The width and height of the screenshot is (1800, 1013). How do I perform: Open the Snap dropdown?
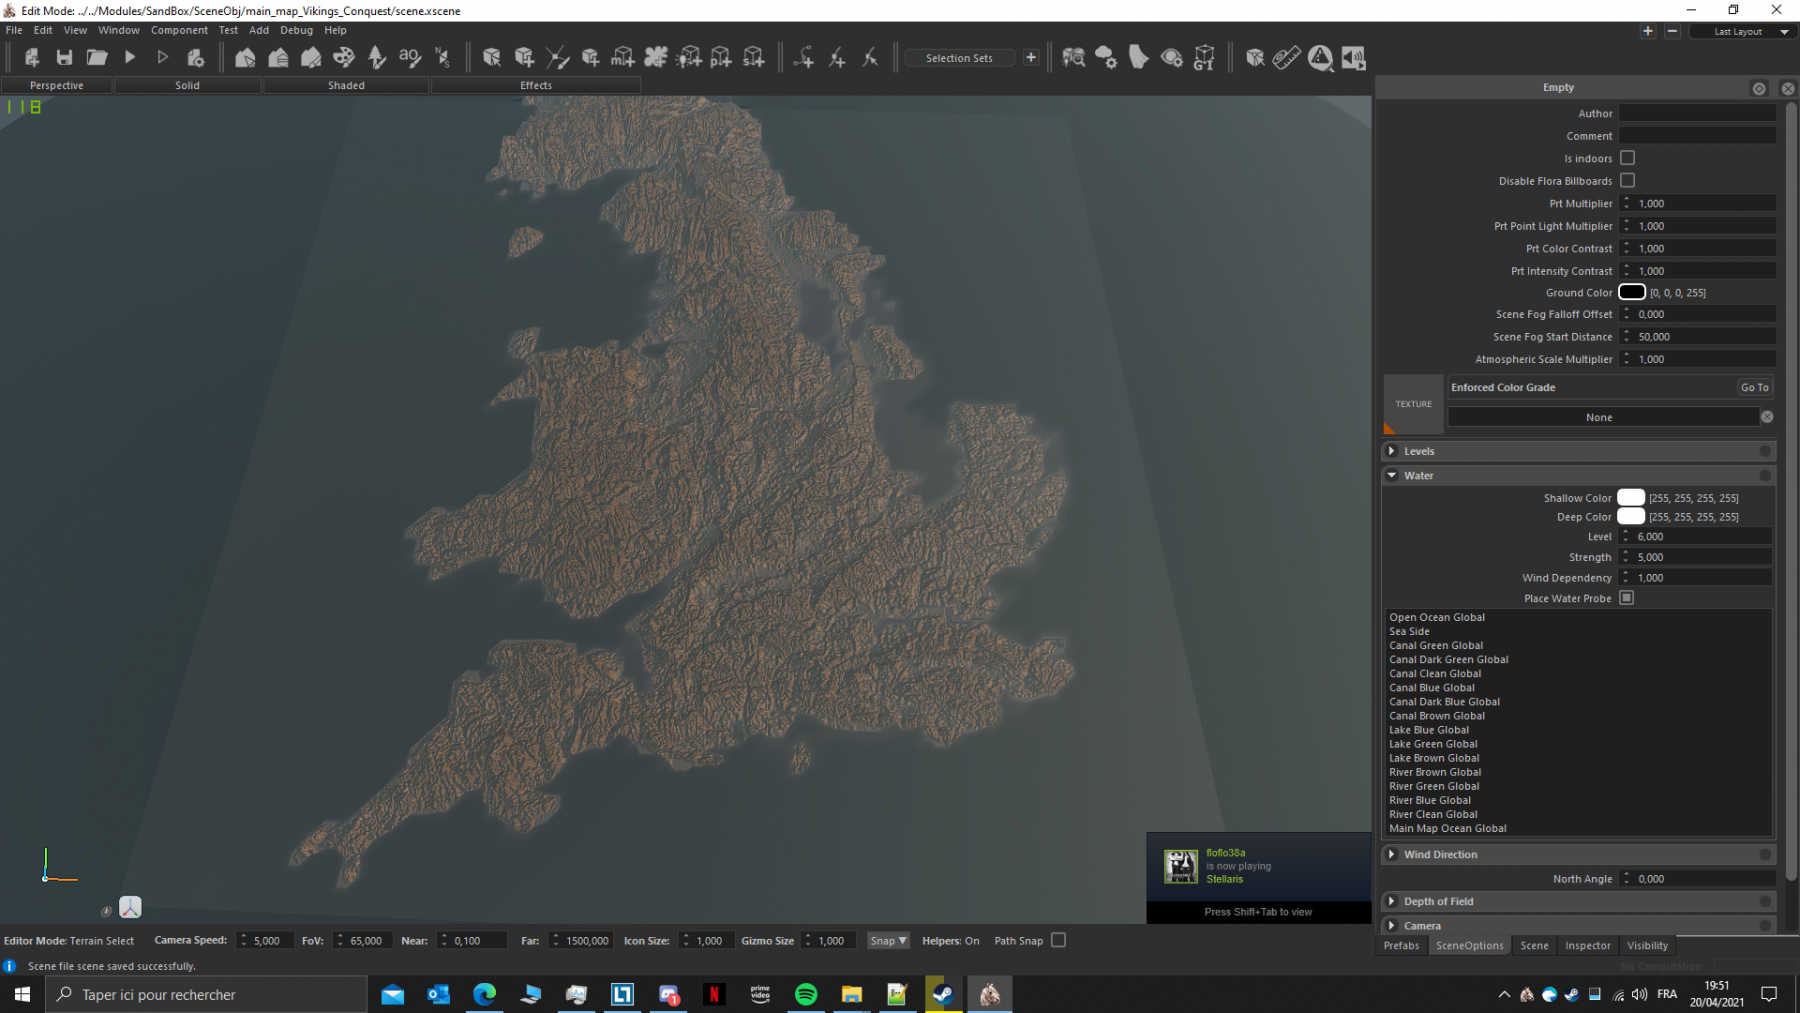pyautogui.click(x=888, y=940)
